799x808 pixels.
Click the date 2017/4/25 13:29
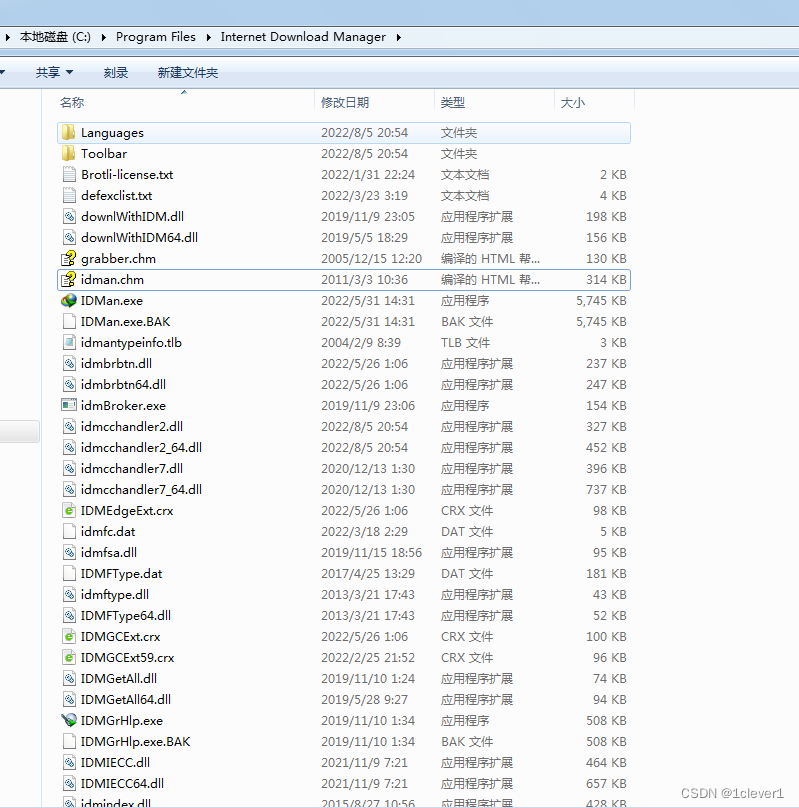[x=368, y=574]
